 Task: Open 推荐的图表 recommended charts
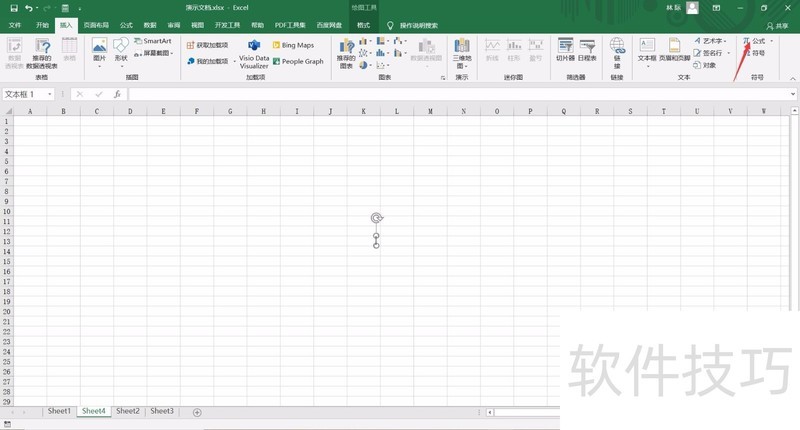coord(346,53)
